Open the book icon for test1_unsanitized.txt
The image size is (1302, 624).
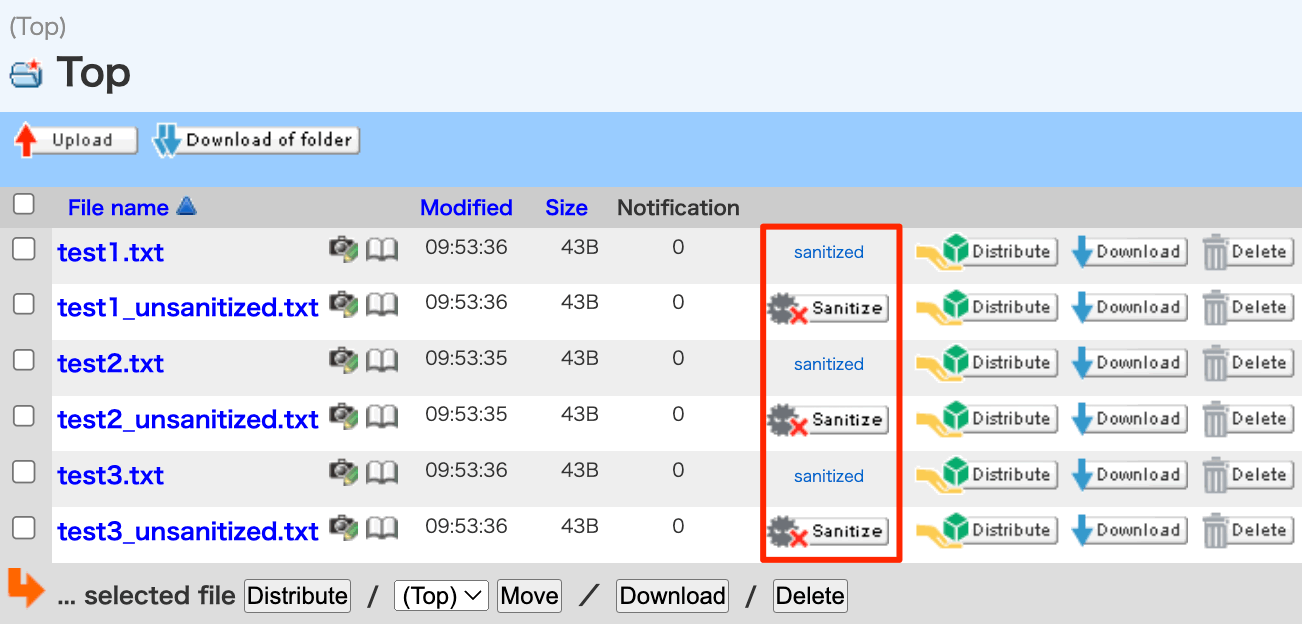(381, 305)
